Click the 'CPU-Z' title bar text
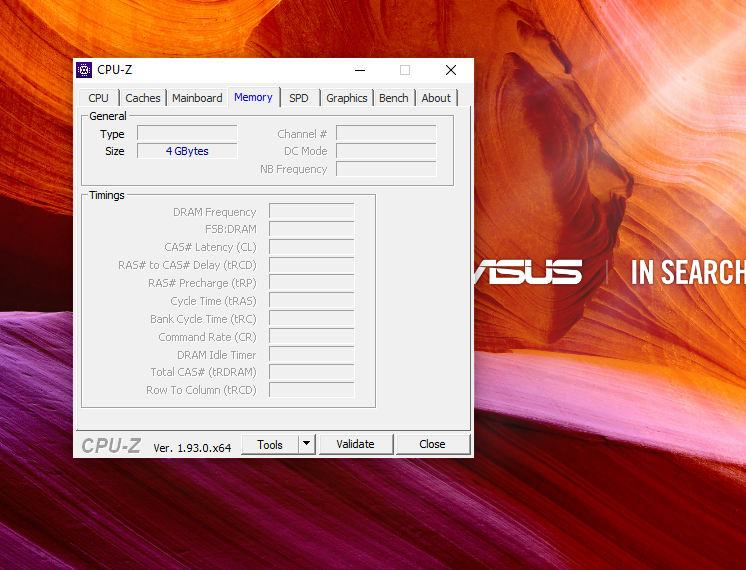 115,70
